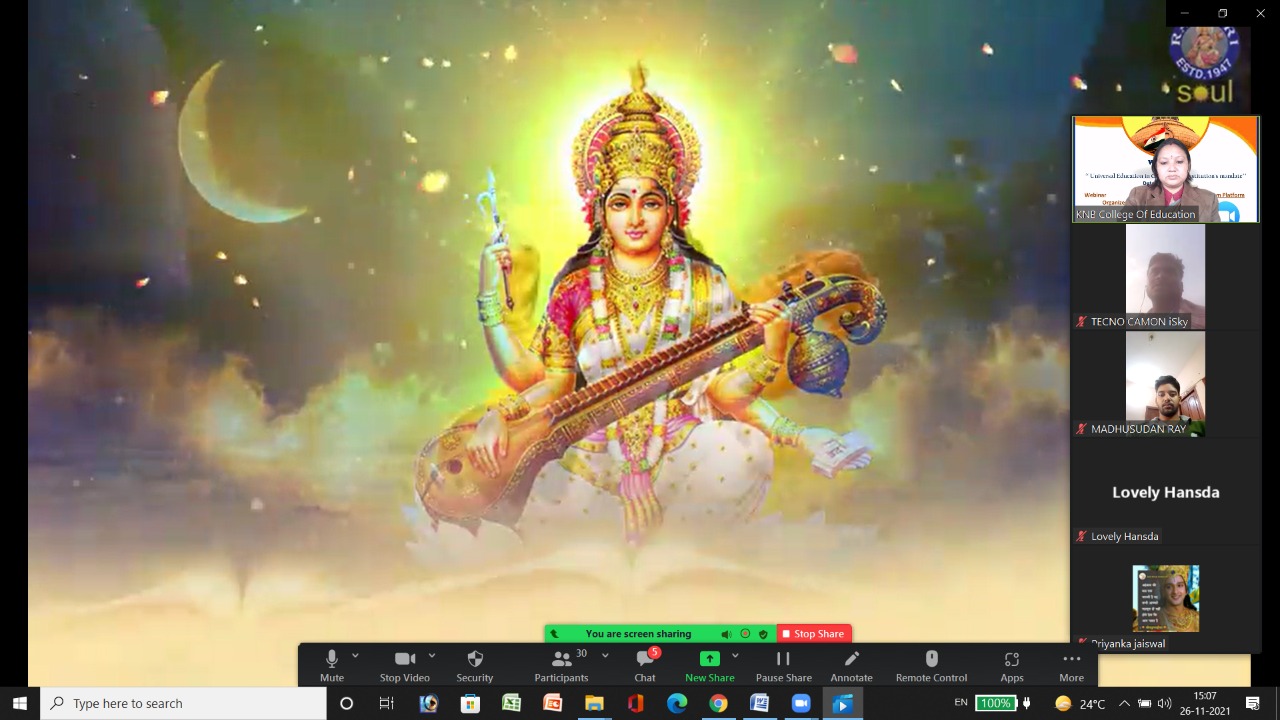Start a New Share
This screenshot has height=720, width=1280.
(x=710, y=665)
